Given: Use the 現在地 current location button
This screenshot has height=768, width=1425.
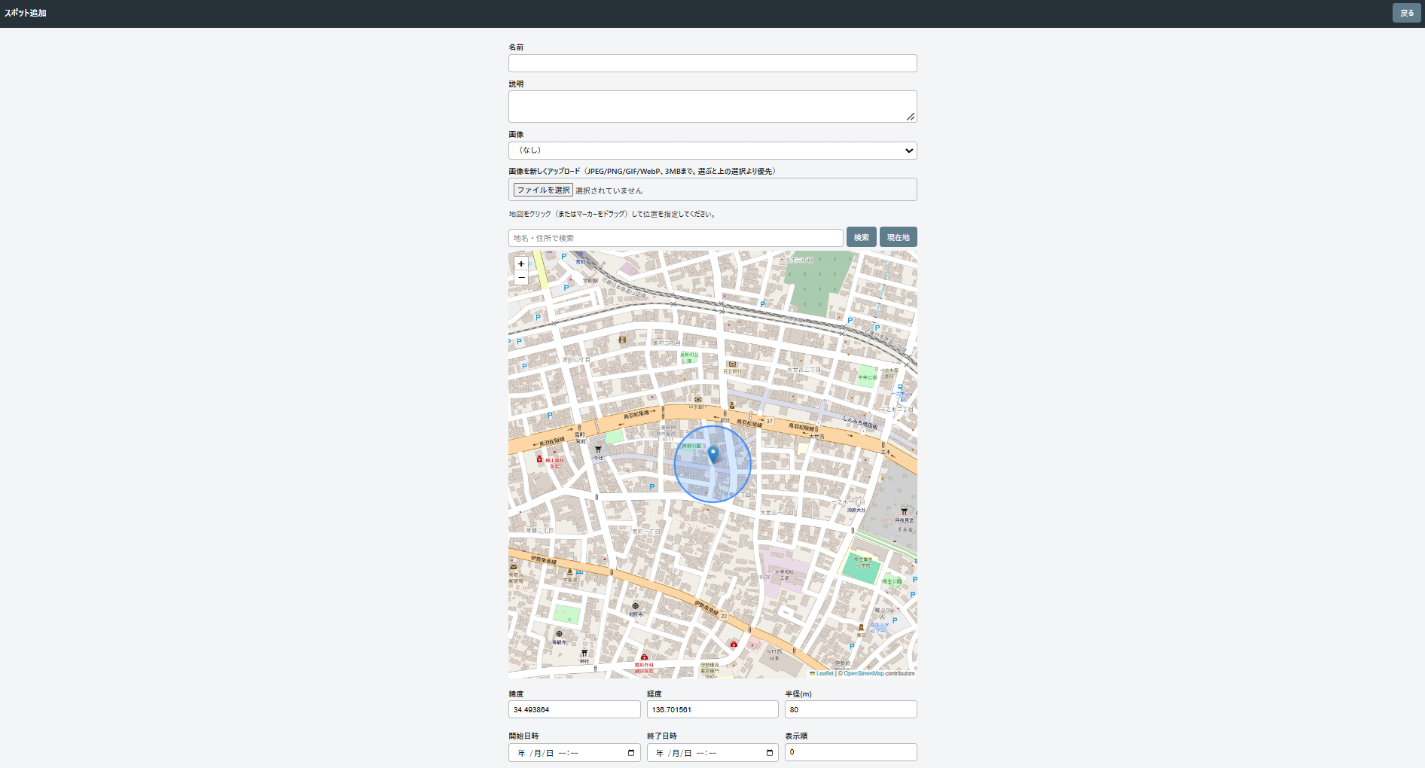Looking at the screenshot, I should [x=898, y=237].
